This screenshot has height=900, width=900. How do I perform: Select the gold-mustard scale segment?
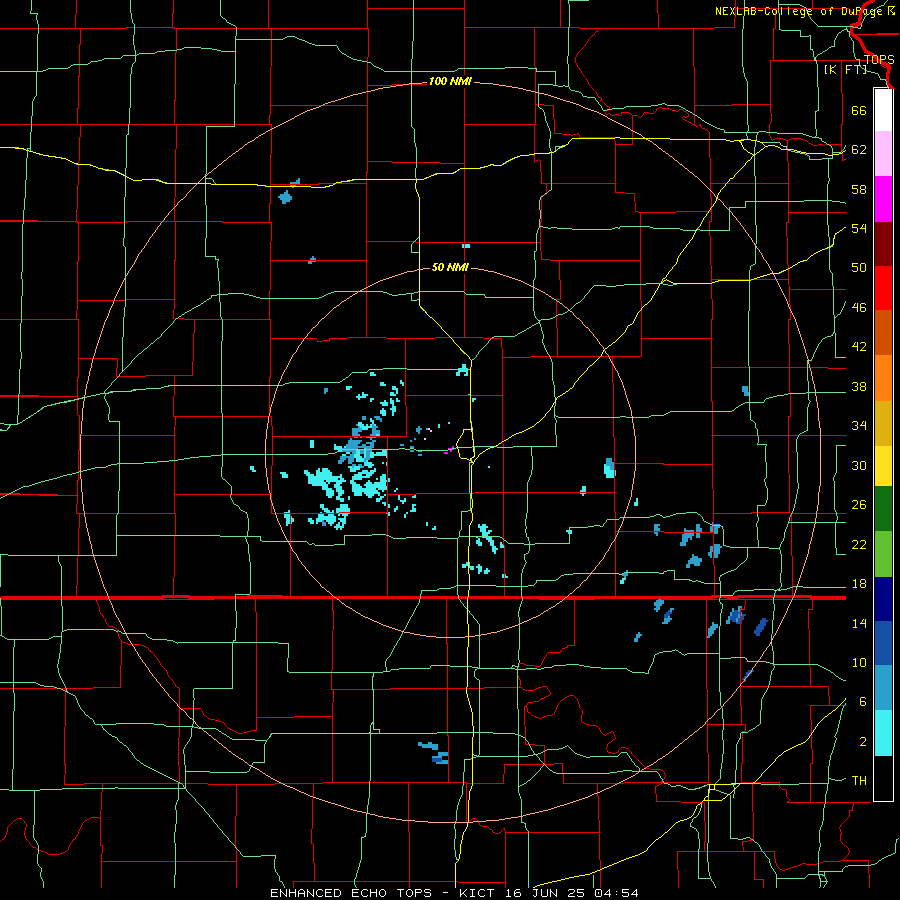[883, 422]
